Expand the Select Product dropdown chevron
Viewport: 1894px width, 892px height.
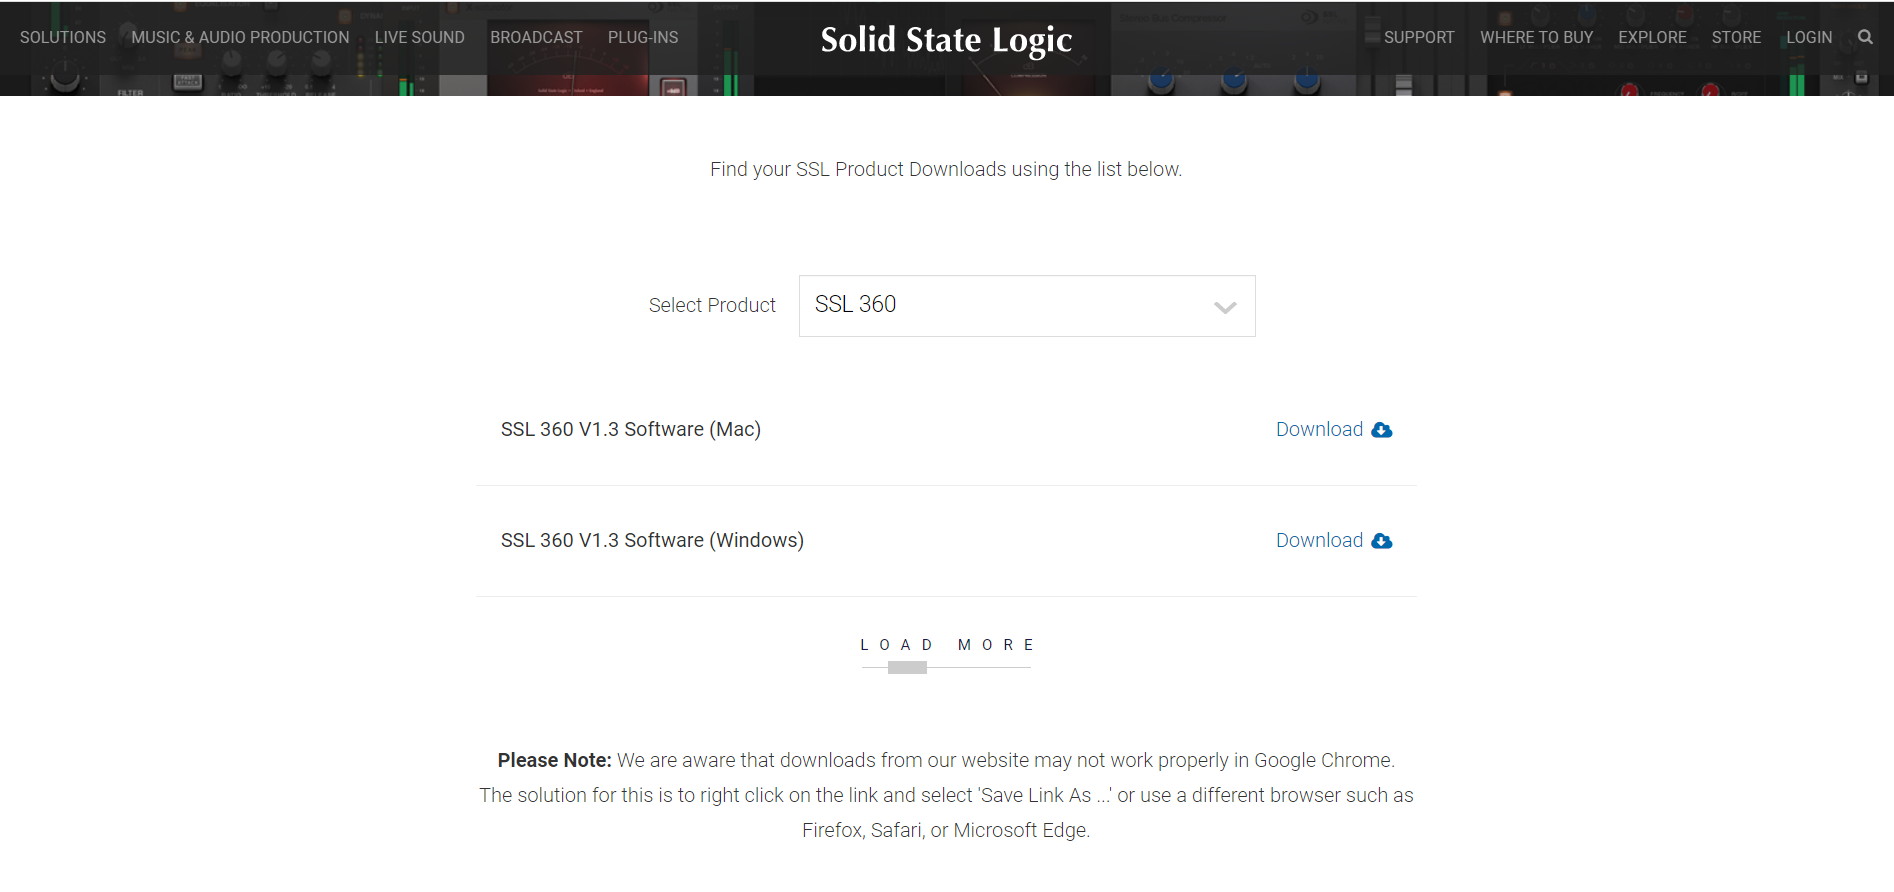pyautogui.click(x=1225, y=307)
